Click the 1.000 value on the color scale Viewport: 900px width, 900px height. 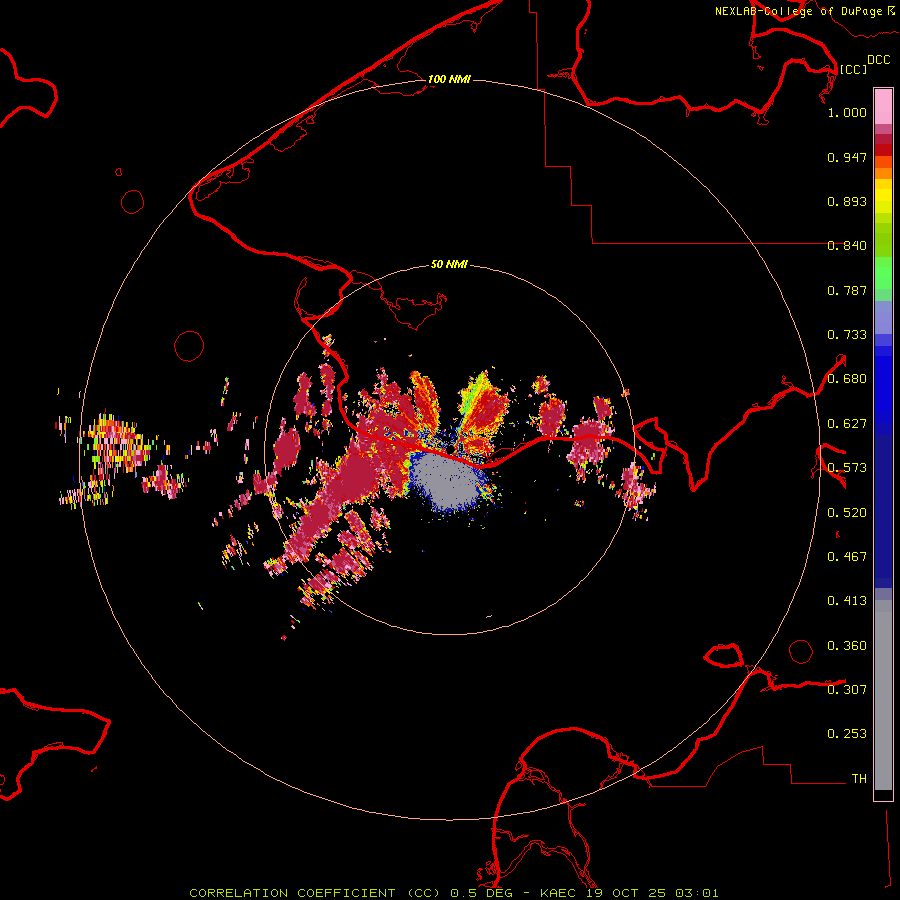point(847,112)
